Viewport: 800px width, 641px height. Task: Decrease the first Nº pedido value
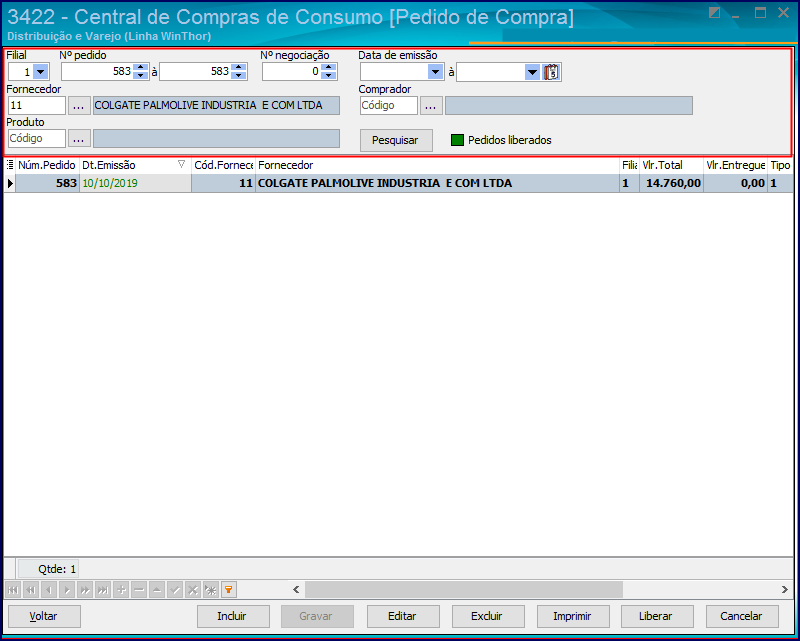pos(140,76)
